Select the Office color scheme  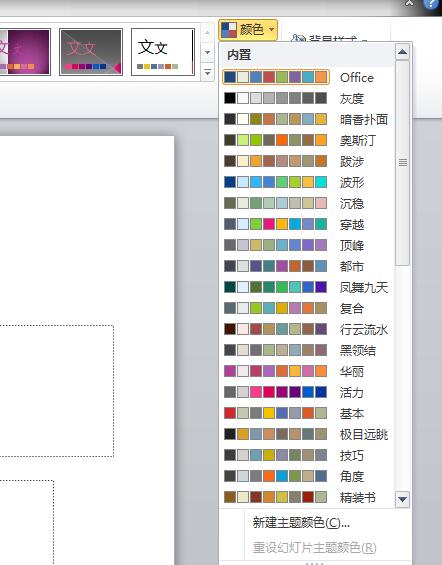tap(307, 77)
